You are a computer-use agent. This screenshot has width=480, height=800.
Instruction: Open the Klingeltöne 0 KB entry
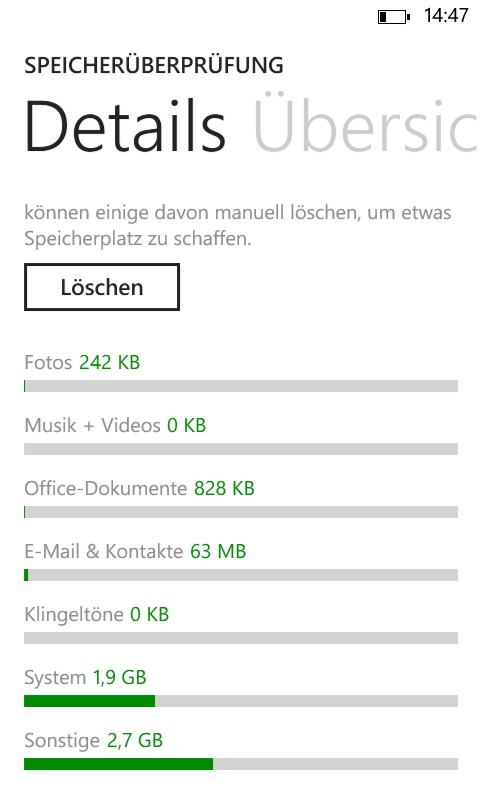[x=96, y=614]
